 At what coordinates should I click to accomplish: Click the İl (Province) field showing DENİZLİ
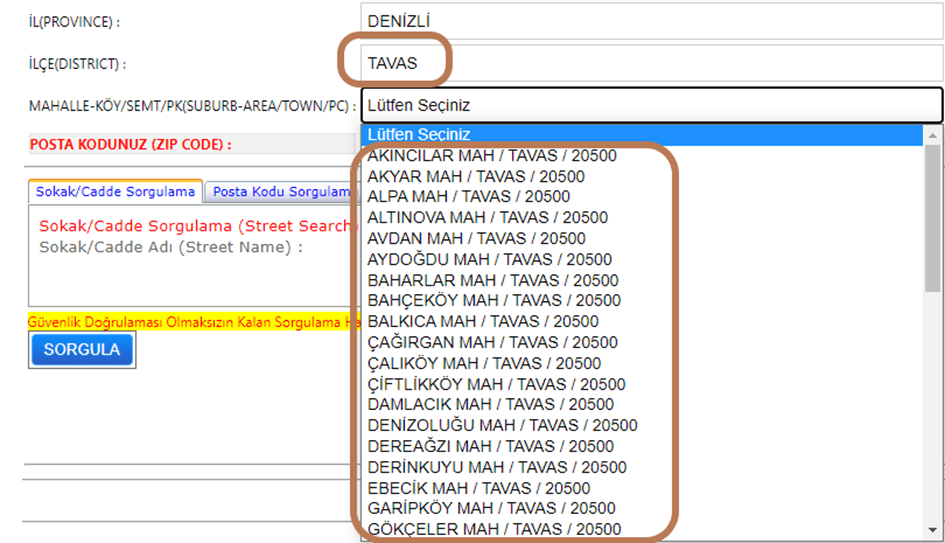tap(650, 20)
